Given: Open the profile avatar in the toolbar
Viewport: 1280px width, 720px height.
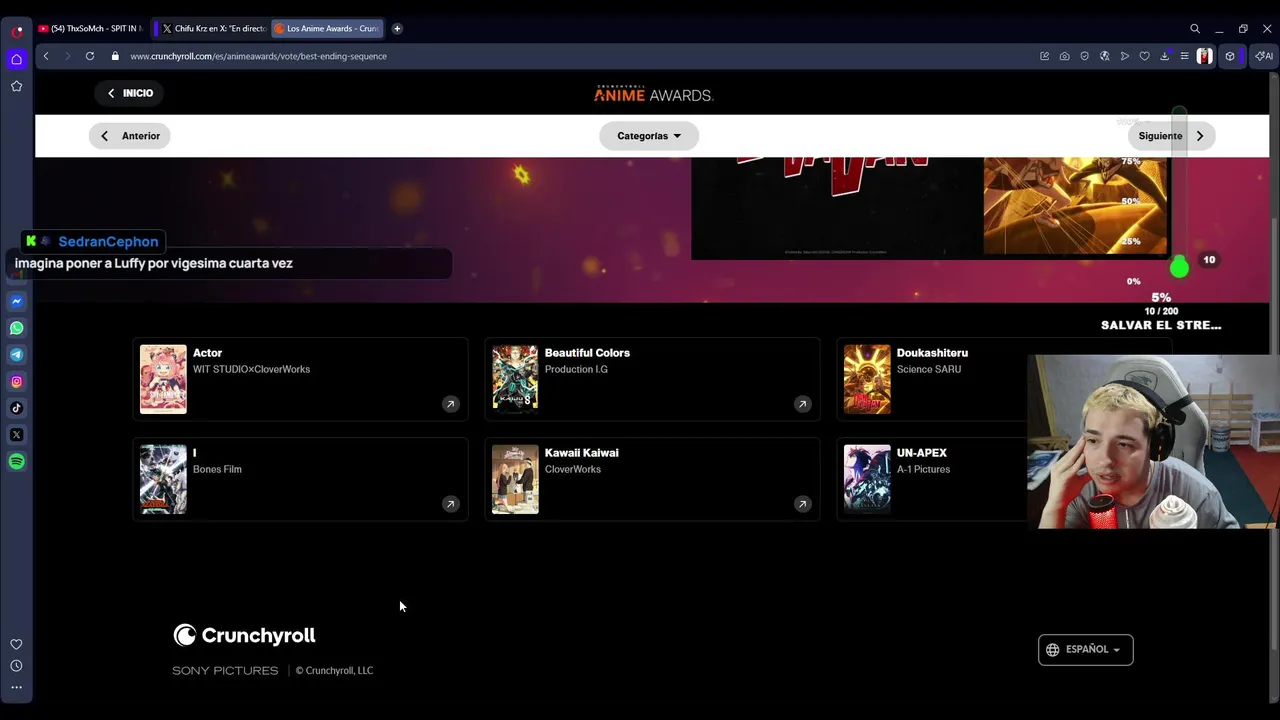Looking at the screenshot, I should (x=1205, y=56).
